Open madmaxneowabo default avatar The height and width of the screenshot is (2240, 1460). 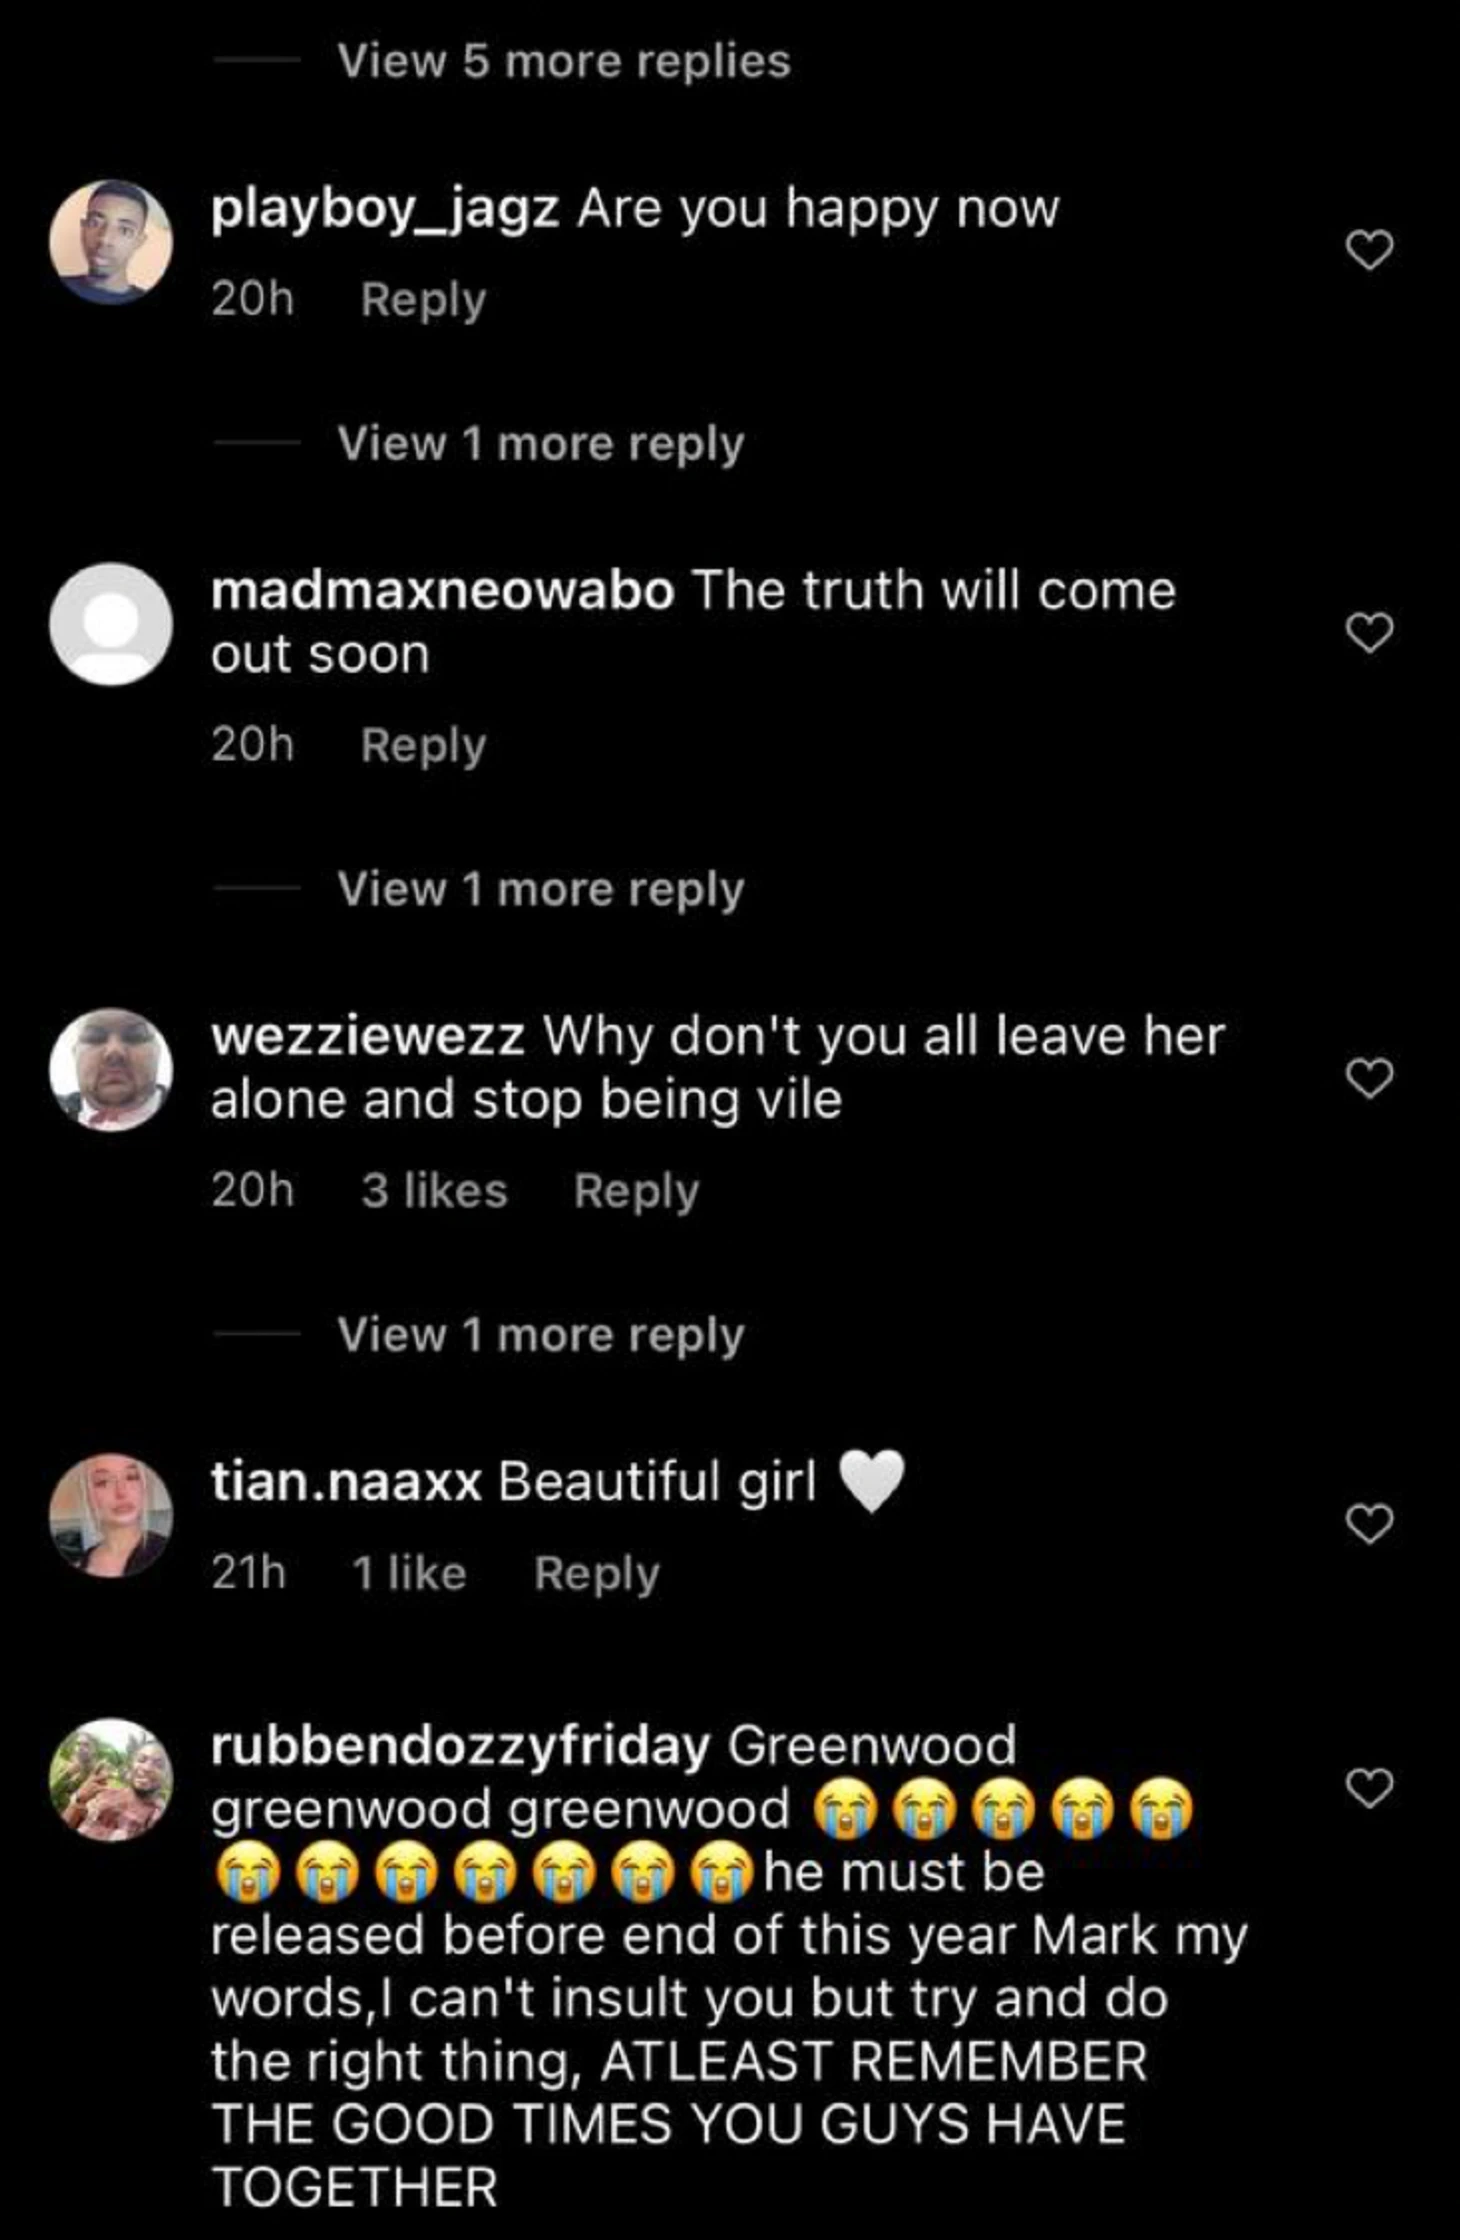point(111,624)
